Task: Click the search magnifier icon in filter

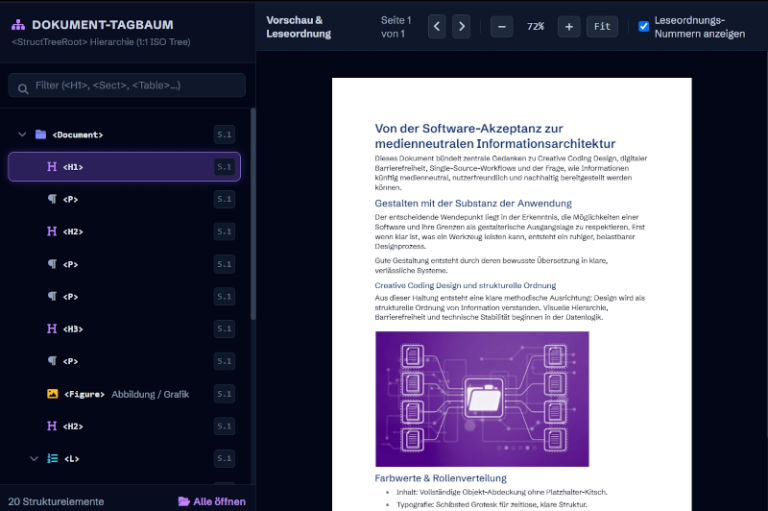Action: click(23, 89)
